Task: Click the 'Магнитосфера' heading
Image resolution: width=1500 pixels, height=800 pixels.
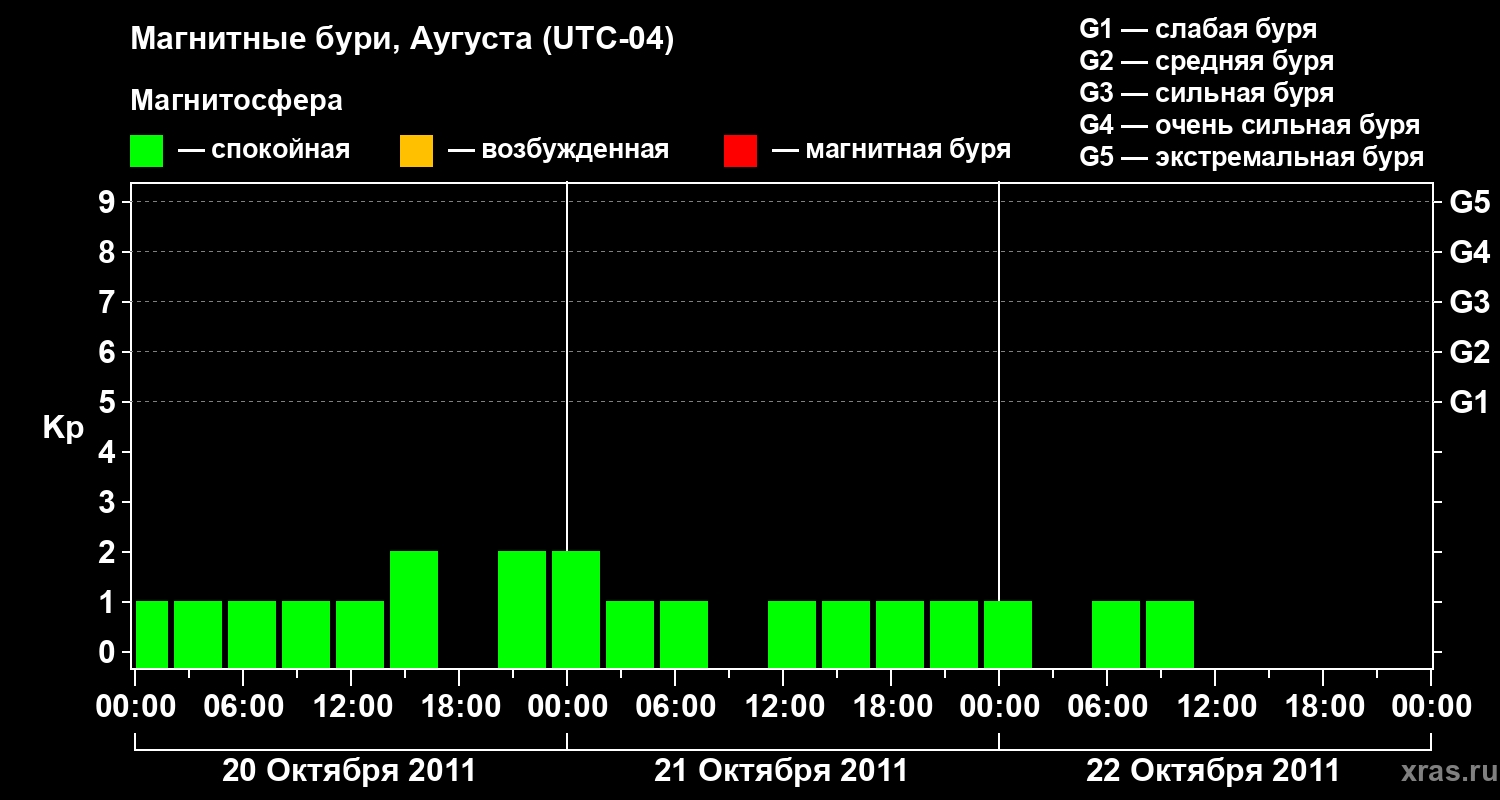Action: pyautogui.click(x=236, y=101)
